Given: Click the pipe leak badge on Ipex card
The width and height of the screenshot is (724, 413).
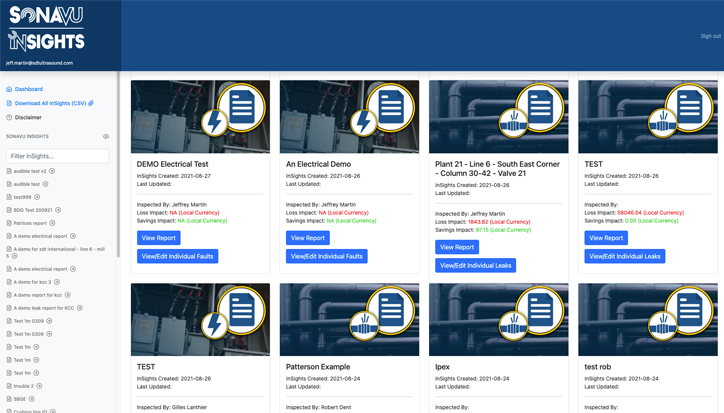Looking at the screenshot, I should click(513, 326).
